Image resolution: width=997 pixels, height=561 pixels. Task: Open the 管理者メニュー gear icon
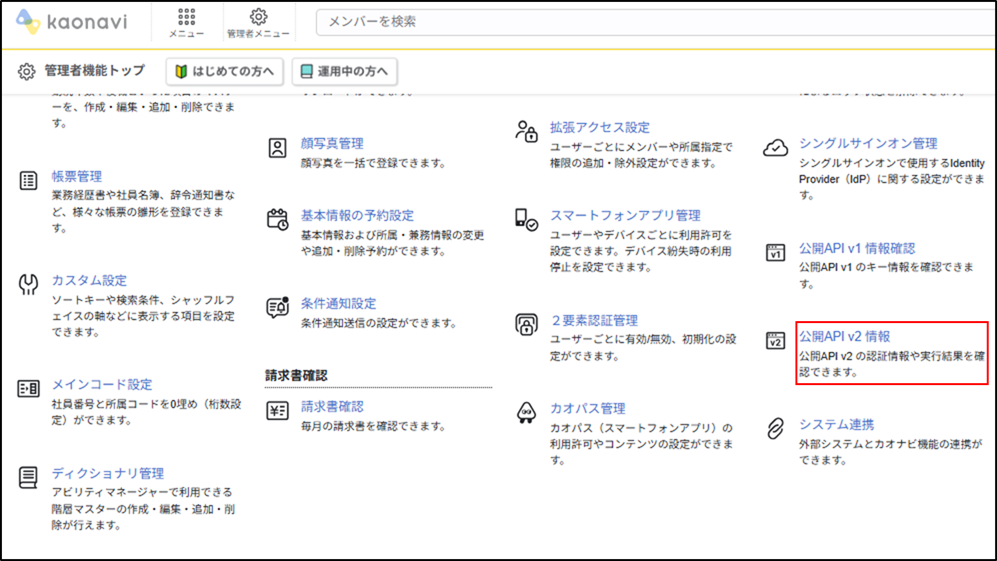(x=258, y=17)
